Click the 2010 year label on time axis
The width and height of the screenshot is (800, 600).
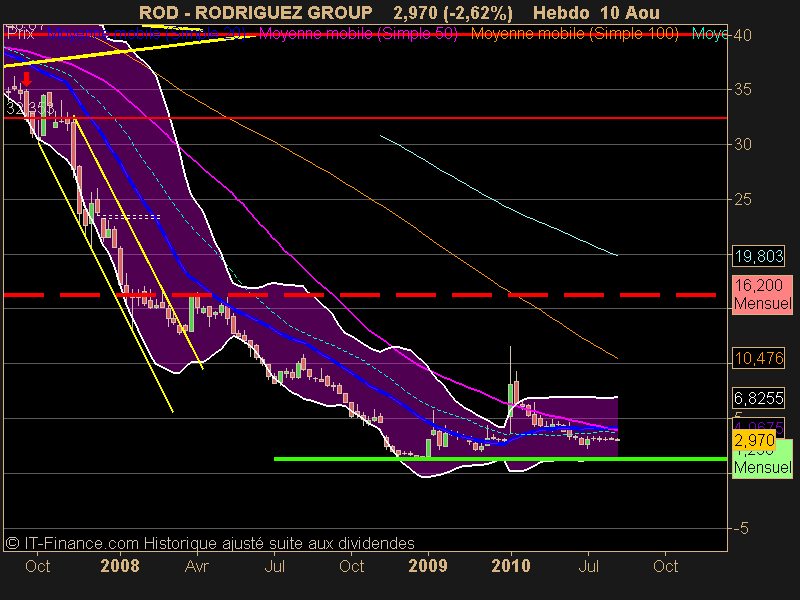tap(511, 566)
